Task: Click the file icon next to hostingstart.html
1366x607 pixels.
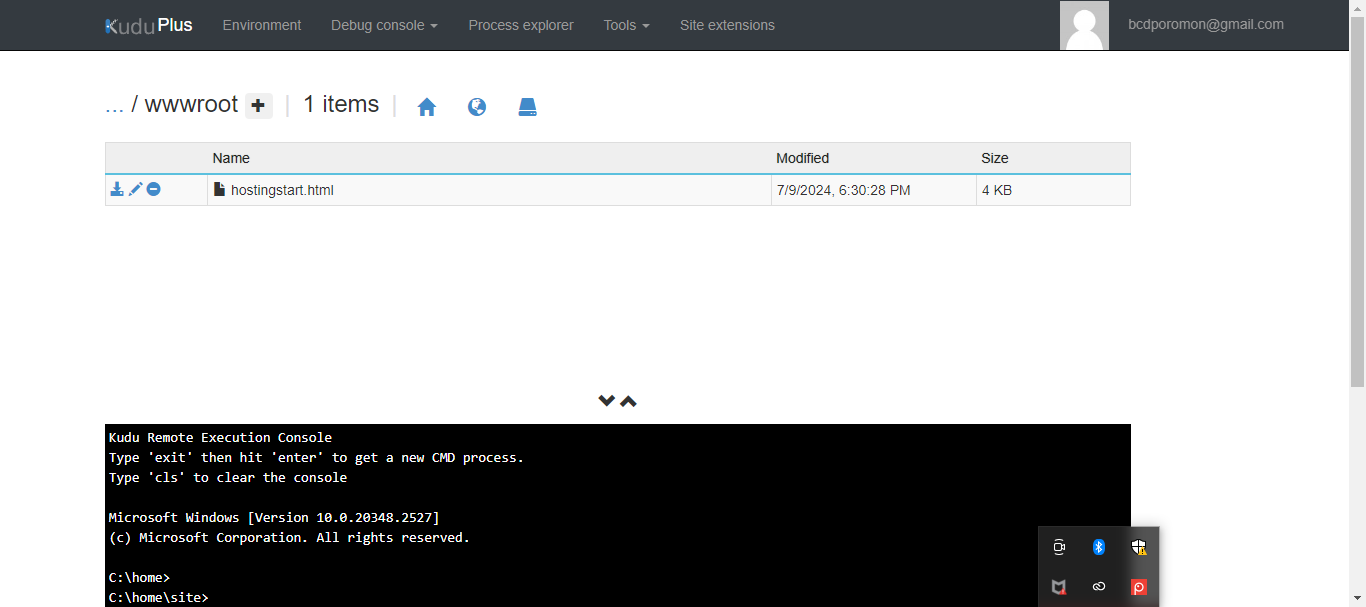Action: pyautogui.click(x=220, y=189)
